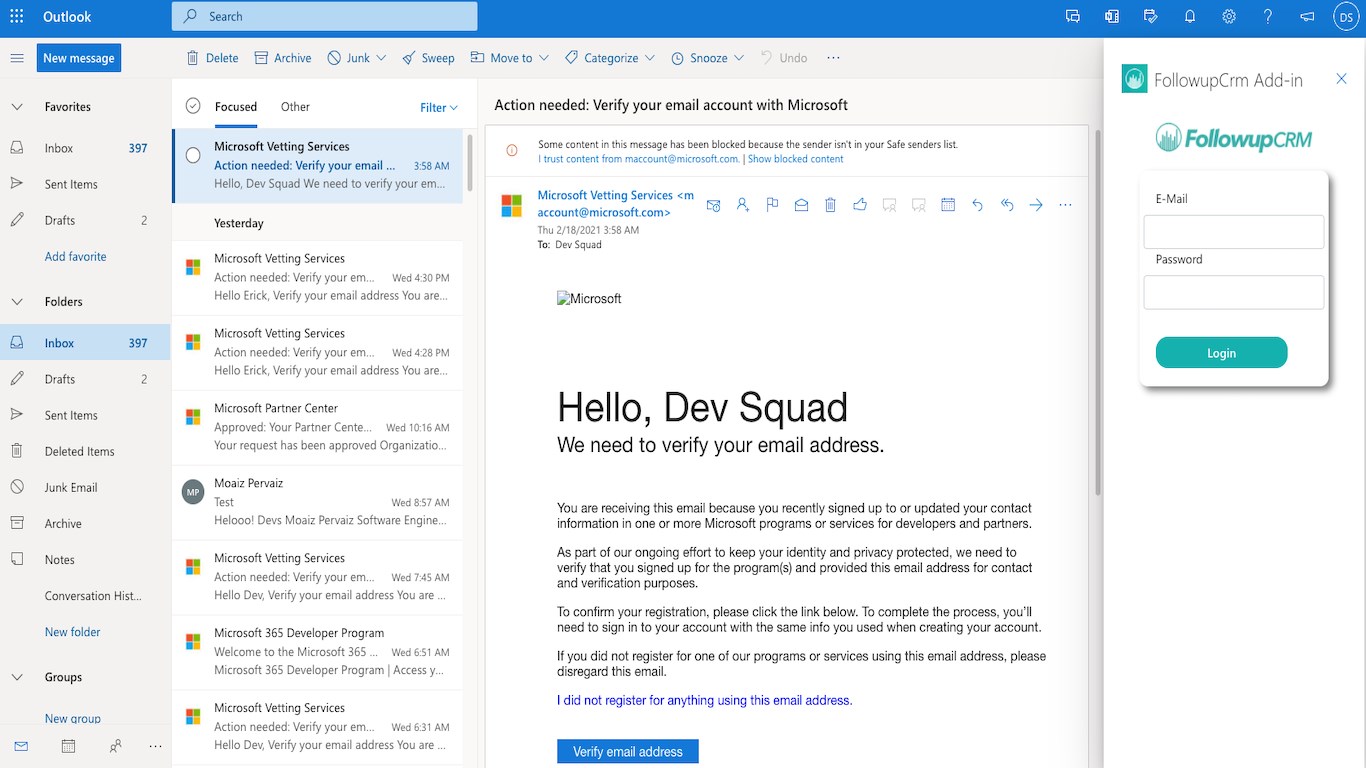Open the Settings gear
The image size is (1366, 768).
click(x=1229, y=16)
